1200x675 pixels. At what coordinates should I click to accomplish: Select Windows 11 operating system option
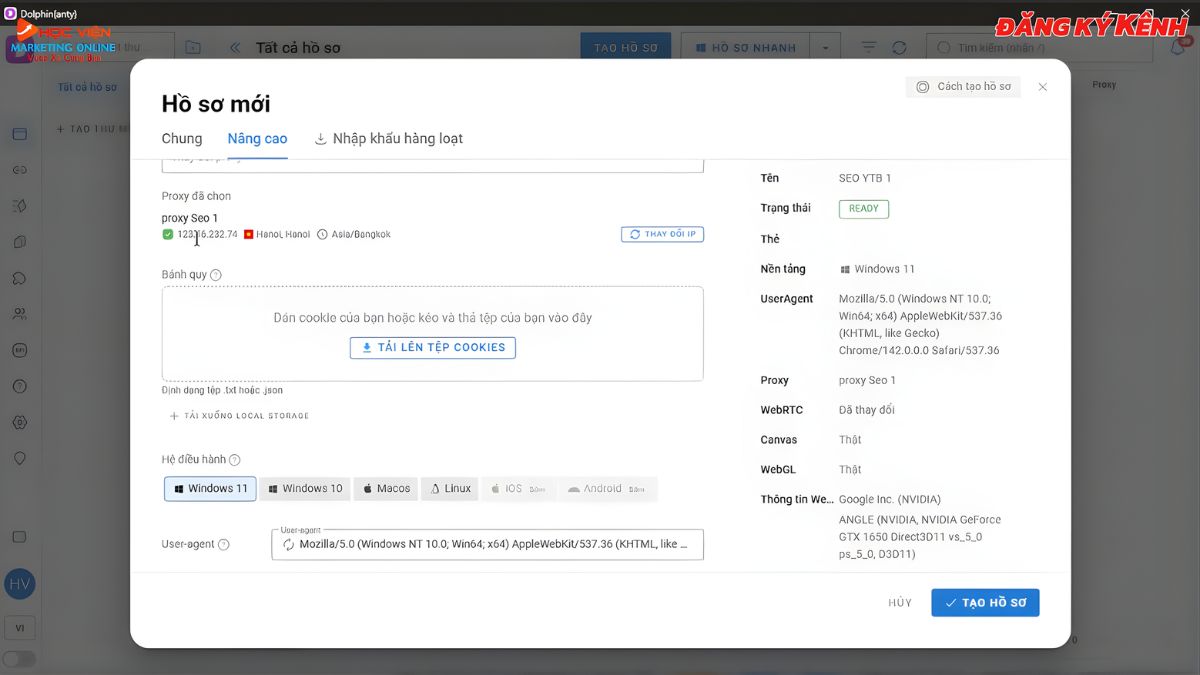210,489
